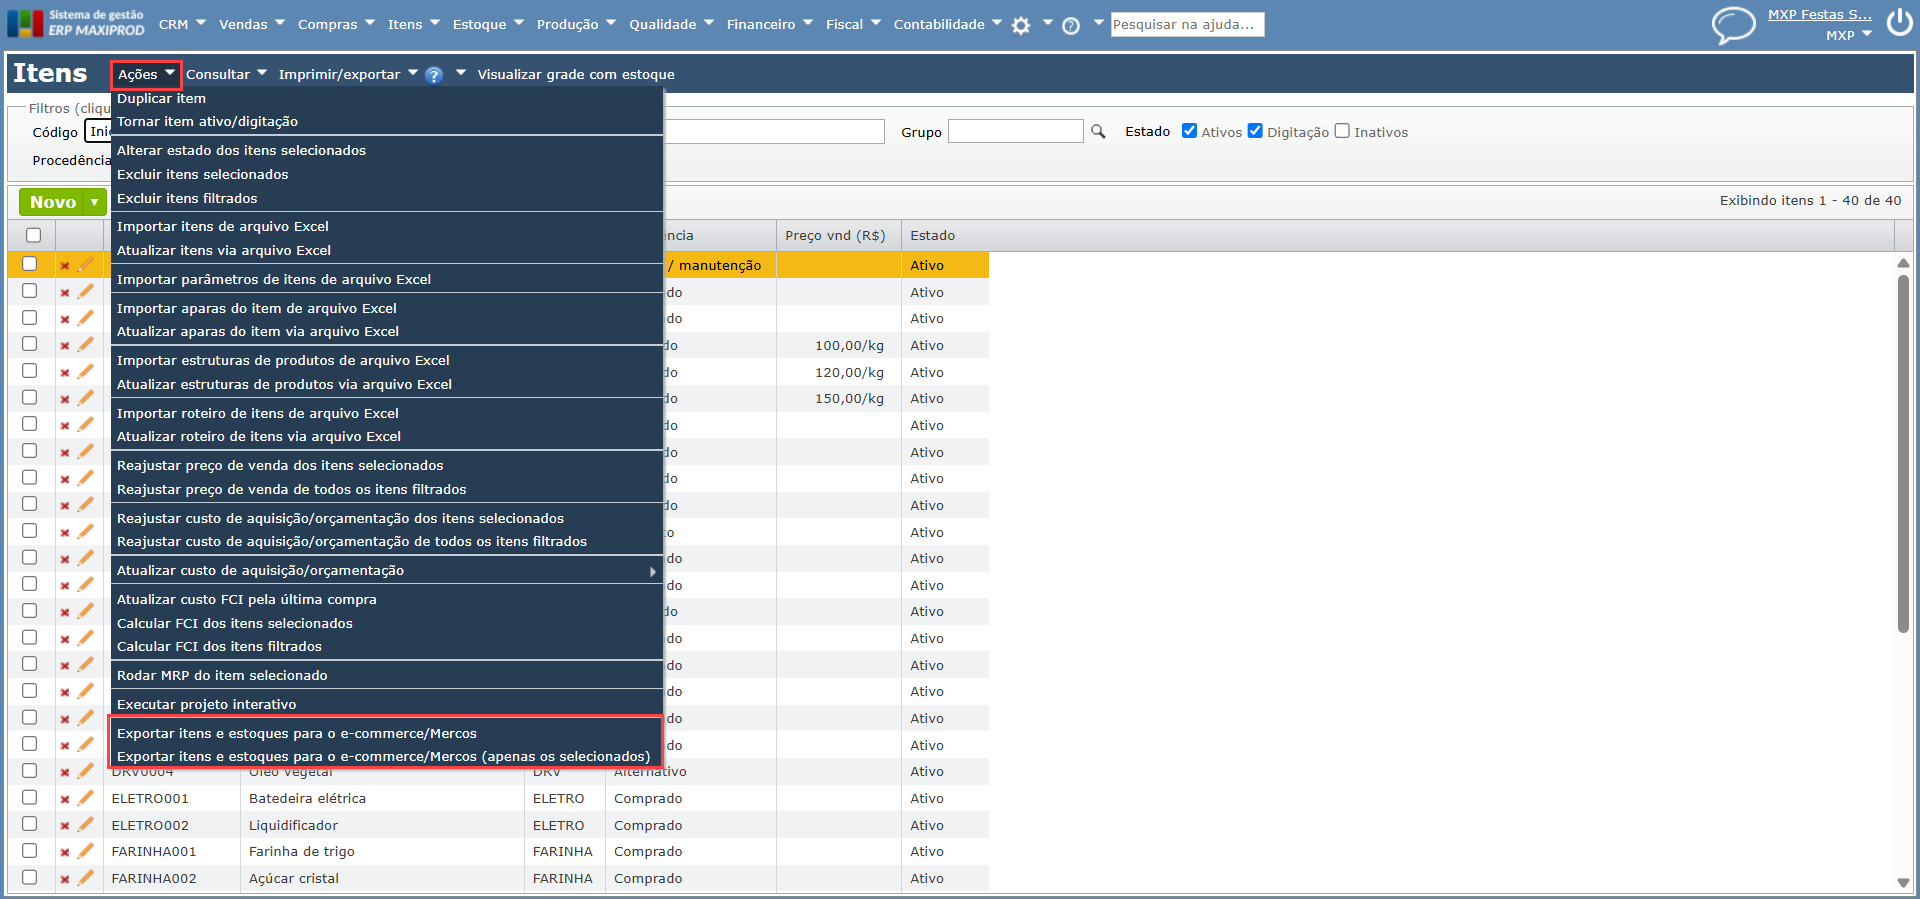This screenshot has height=899, width=1920.
Task: Click the power logout icon
Action: click(x=1899, y=22)
